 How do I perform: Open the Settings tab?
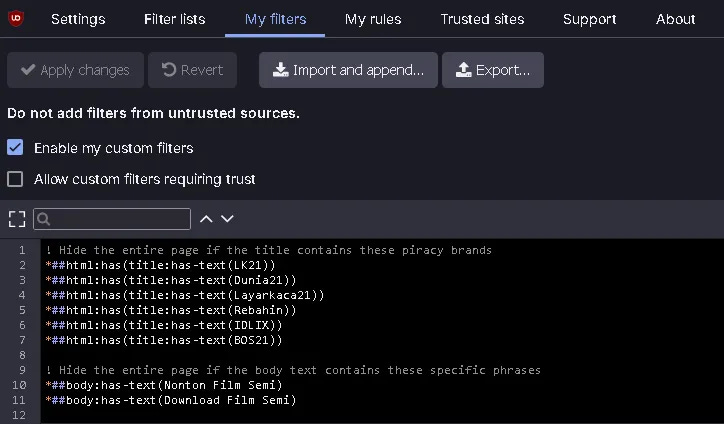[78, 19]
